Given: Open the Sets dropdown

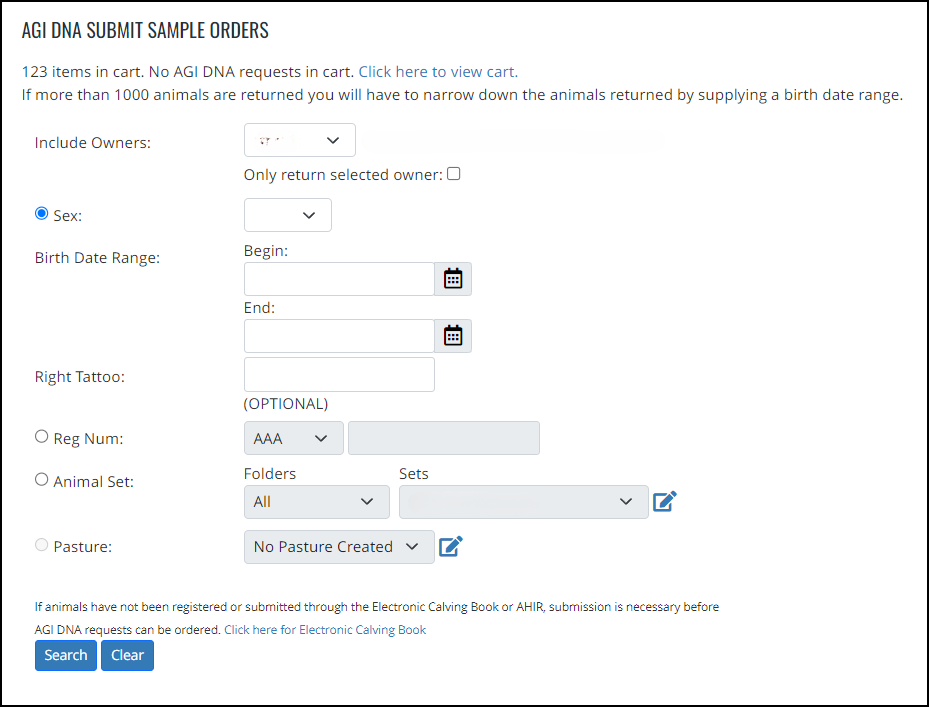Looking at the screenshot, I should pos(524,502).
